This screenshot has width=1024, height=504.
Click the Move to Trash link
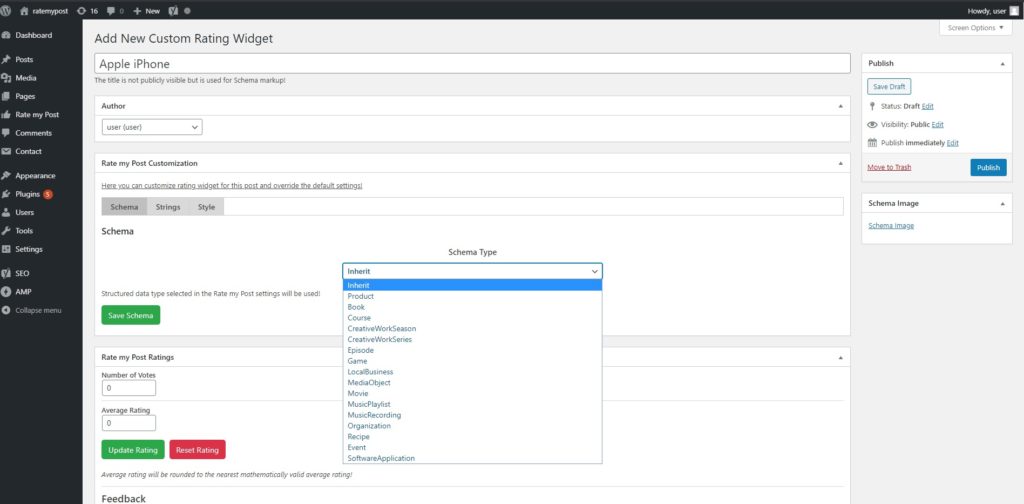pos(889,168)
